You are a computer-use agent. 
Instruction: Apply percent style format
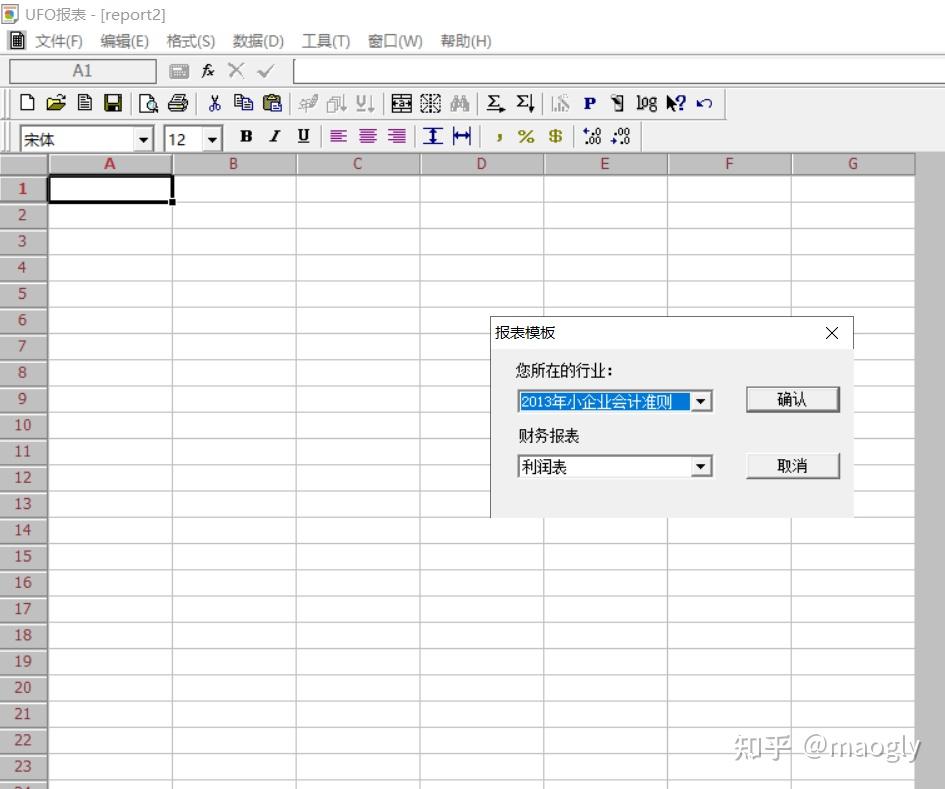pos(526,137)
